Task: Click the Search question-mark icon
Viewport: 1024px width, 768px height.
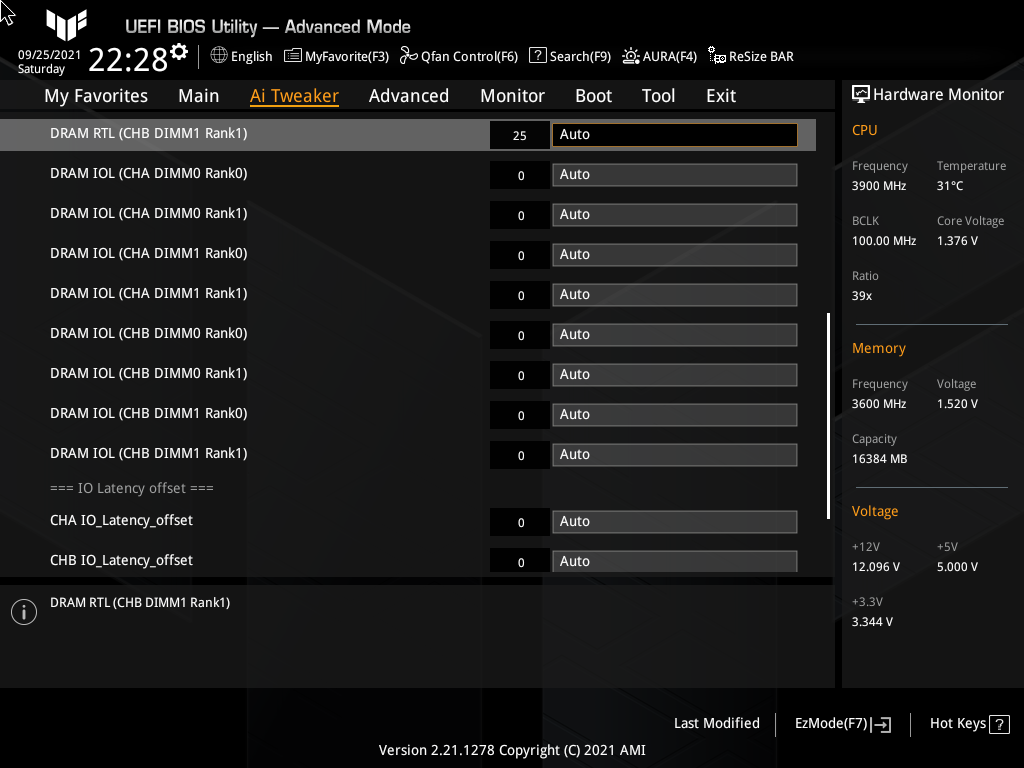Action: 537,56
